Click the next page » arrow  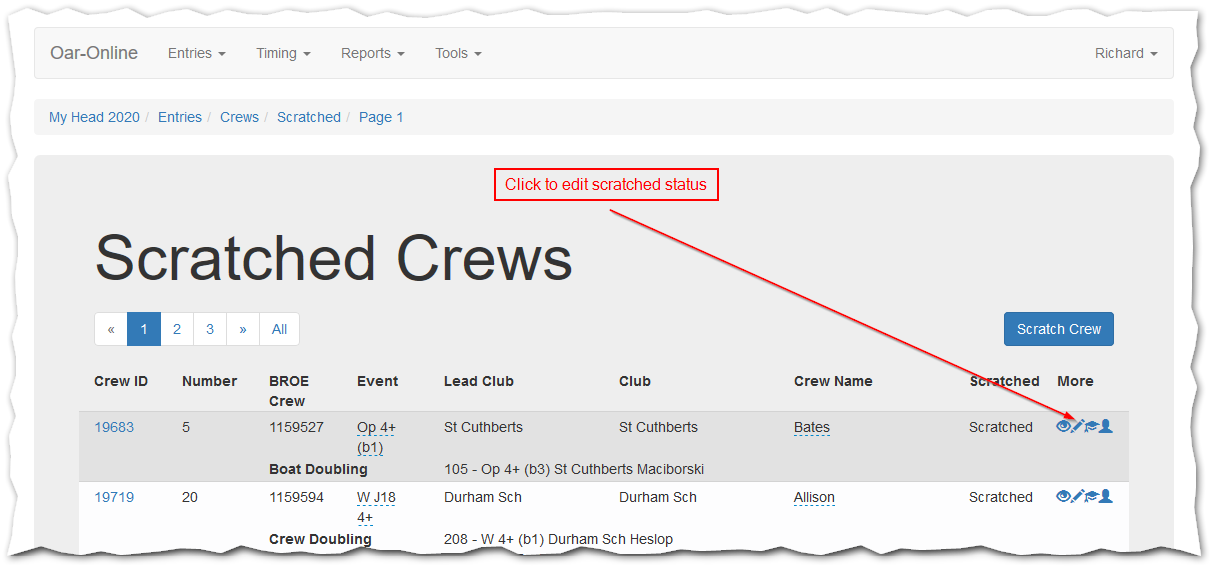pos(243,329)
